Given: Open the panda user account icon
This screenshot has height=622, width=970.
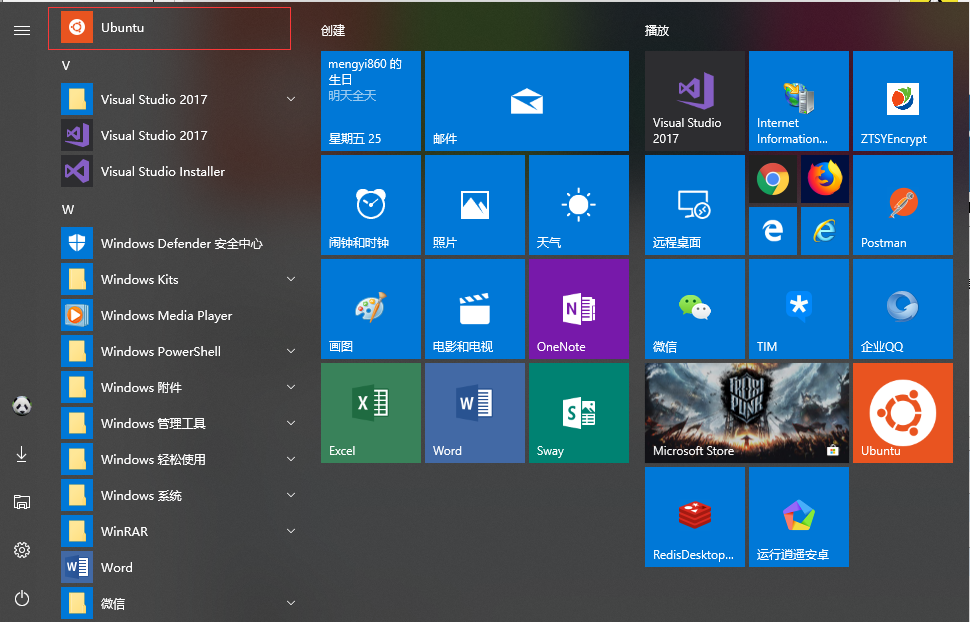Looking at the screenshot, I should 22,406.
